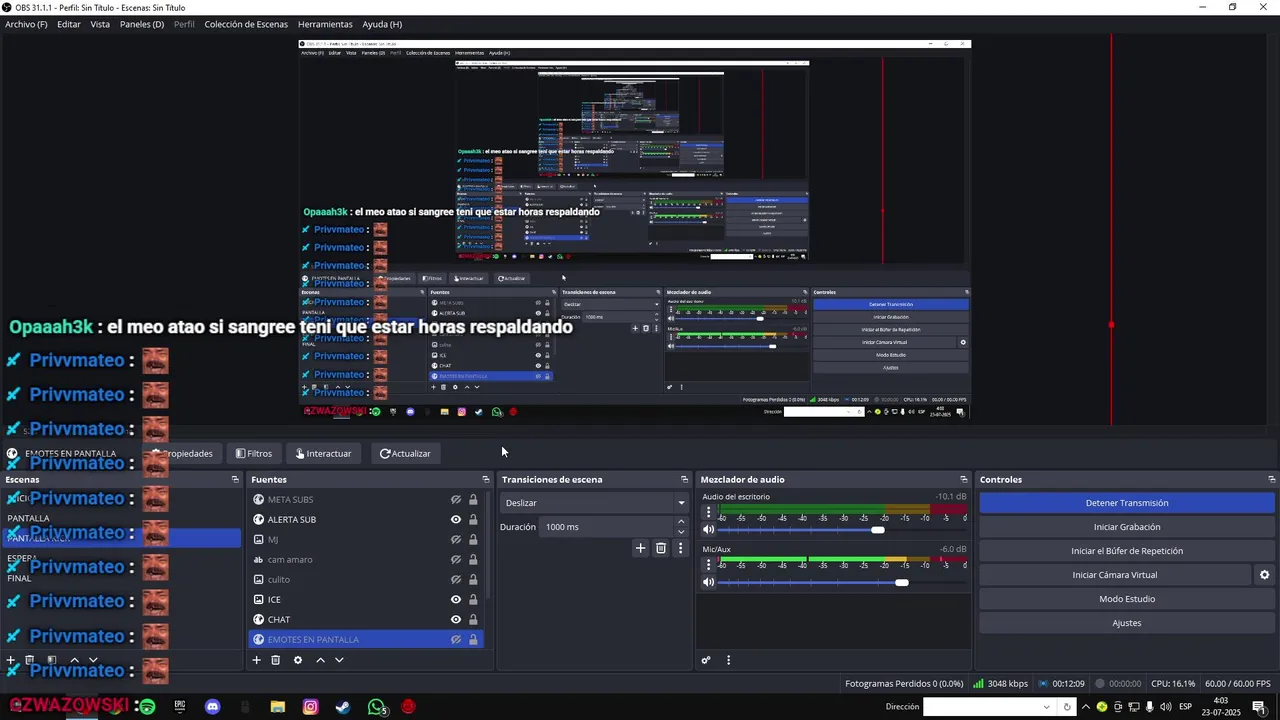Image resolution: width=1280 pixels, height=720 pixels.
Task: Undock the Fuentes panel
Action: tap(485, 480)
